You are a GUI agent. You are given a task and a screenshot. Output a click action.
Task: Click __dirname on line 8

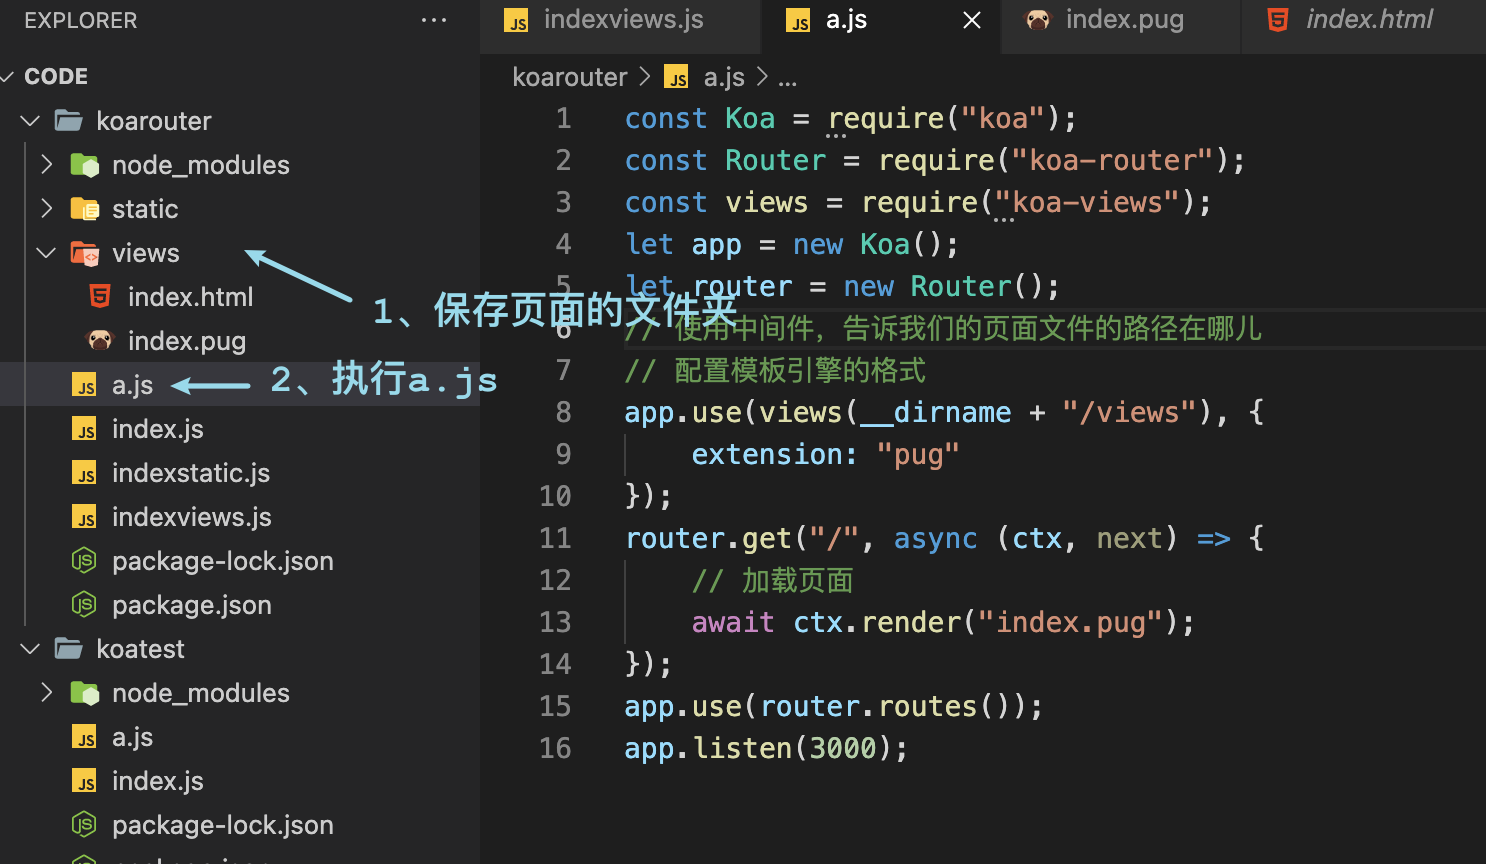[x=935, y=412]
